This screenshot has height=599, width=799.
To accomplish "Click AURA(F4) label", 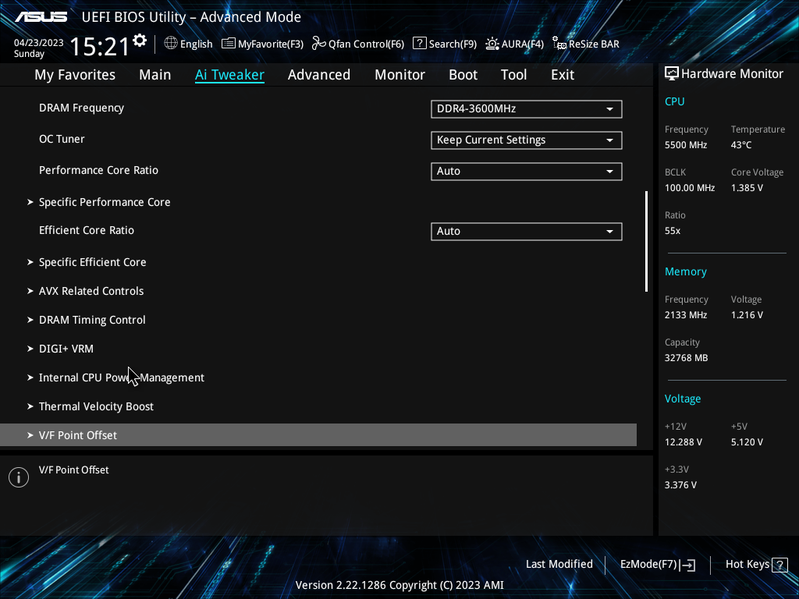I will click(x=522, y=44).
